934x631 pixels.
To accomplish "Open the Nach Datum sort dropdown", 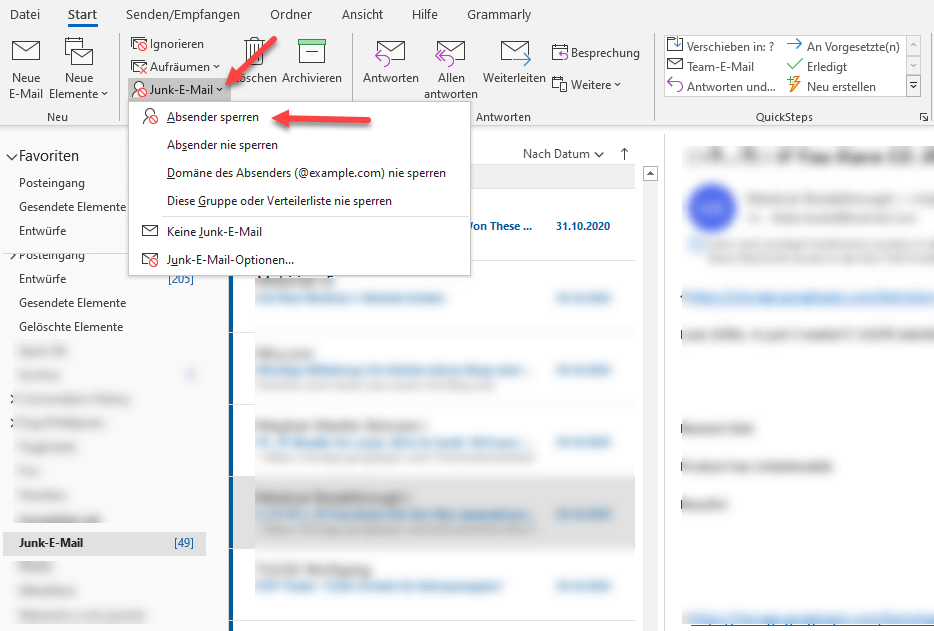I will tap(563, 154).
